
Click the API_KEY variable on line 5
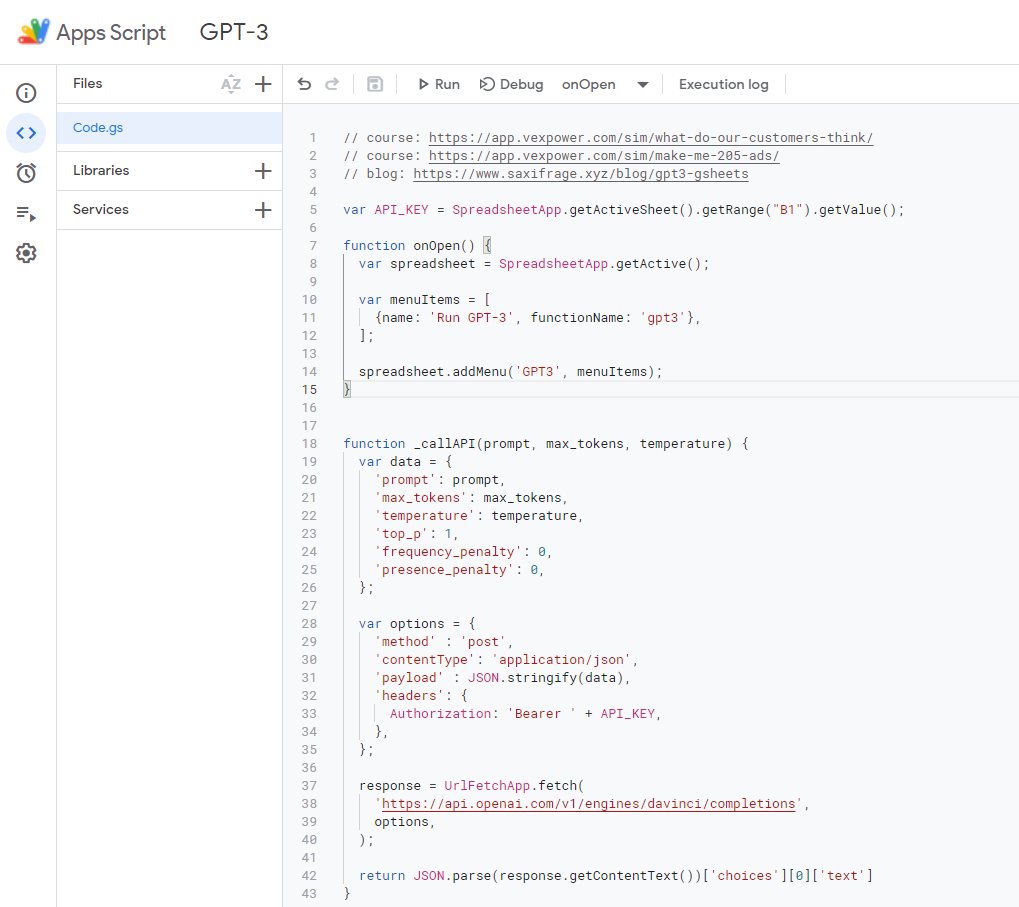[x=401, y=210]
